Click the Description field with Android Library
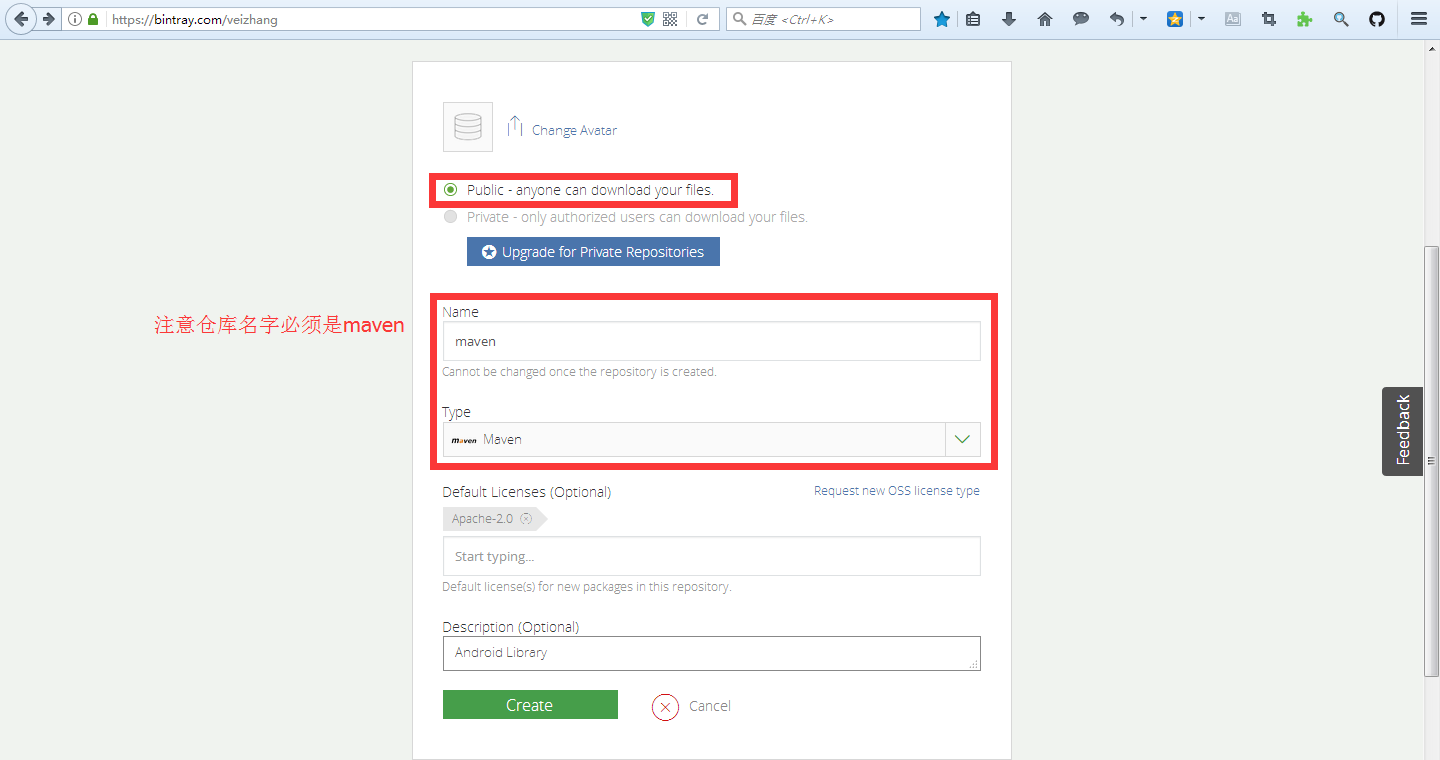The height and width of the screenshot is (760, 1440). [x=711, y=653]
